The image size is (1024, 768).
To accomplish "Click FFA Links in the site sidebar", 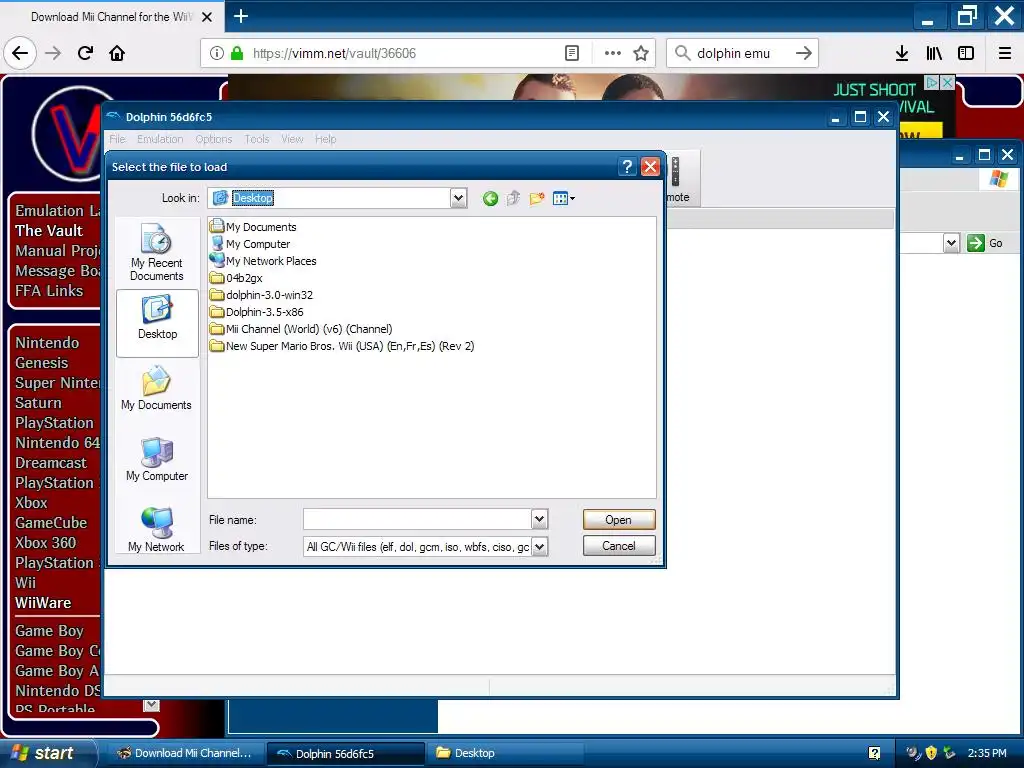I will pyautogui.click(x=49, y=291).
